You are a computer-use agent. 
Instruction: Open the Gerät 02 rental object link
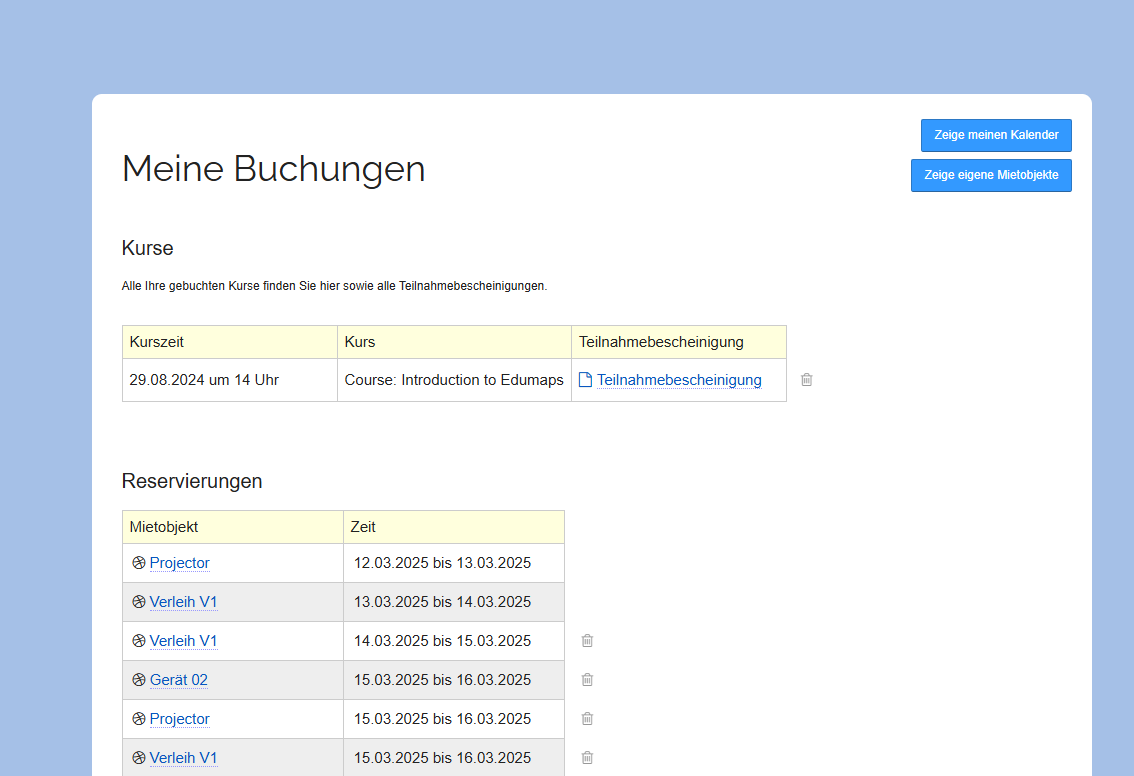pyautogui.click(x=179, y=680)
